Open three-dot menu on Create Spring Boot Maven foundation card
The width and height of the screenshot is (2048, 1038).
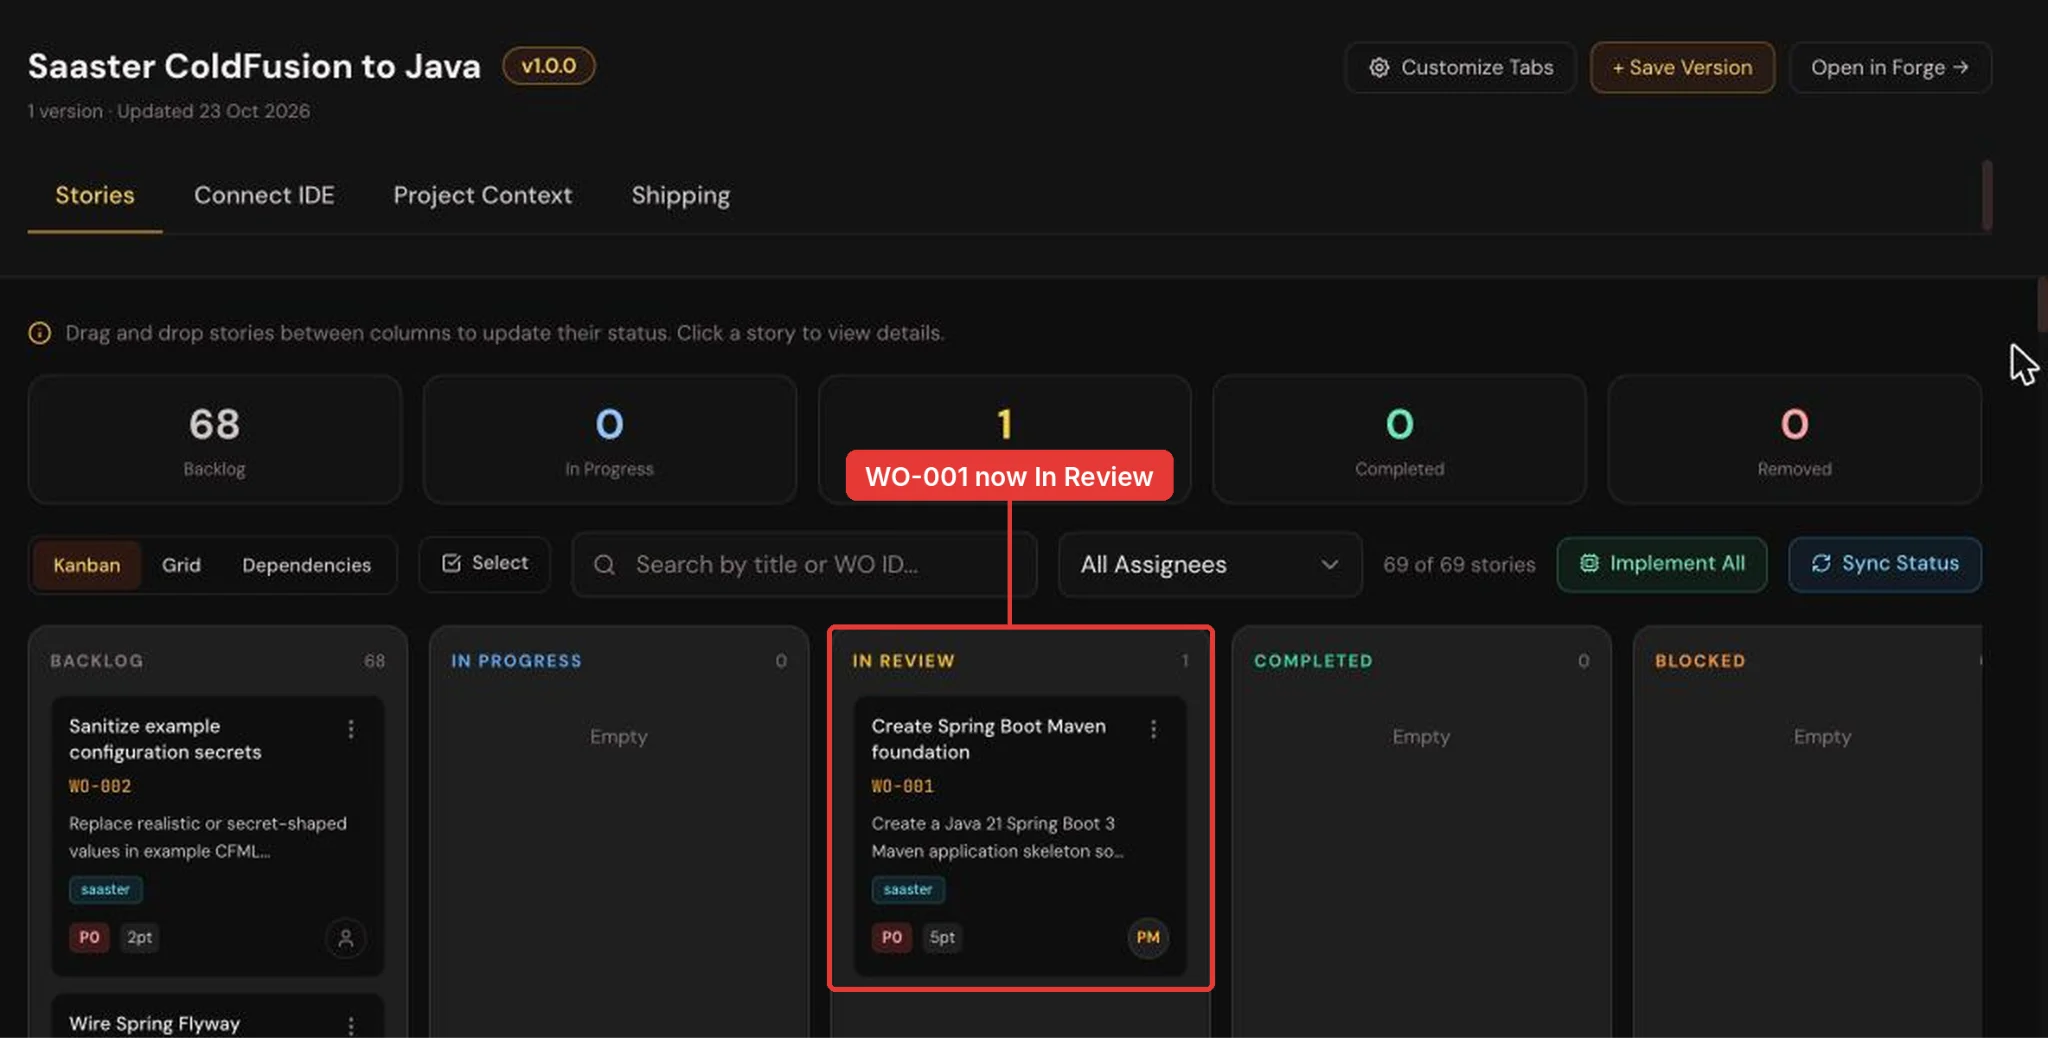pyautogui.click(x=1153, y=729)
